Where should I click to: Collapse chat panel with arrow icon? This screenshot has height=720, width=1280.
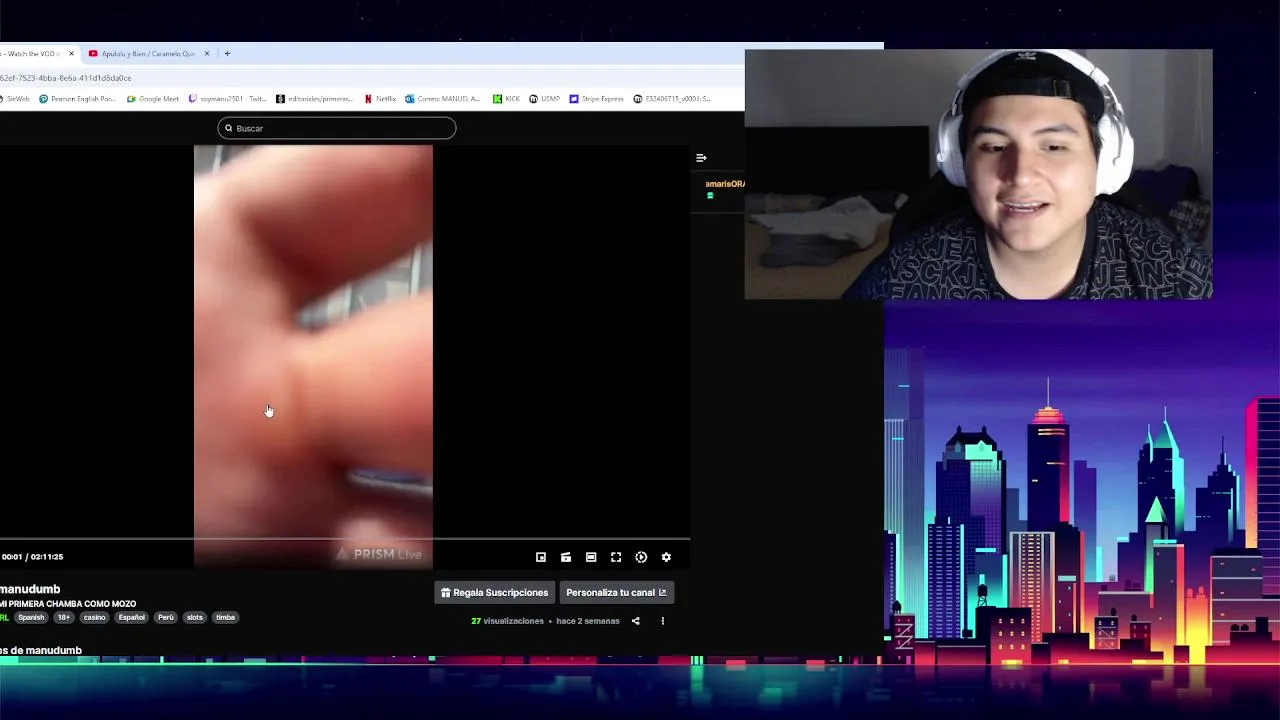pos(701,158)
